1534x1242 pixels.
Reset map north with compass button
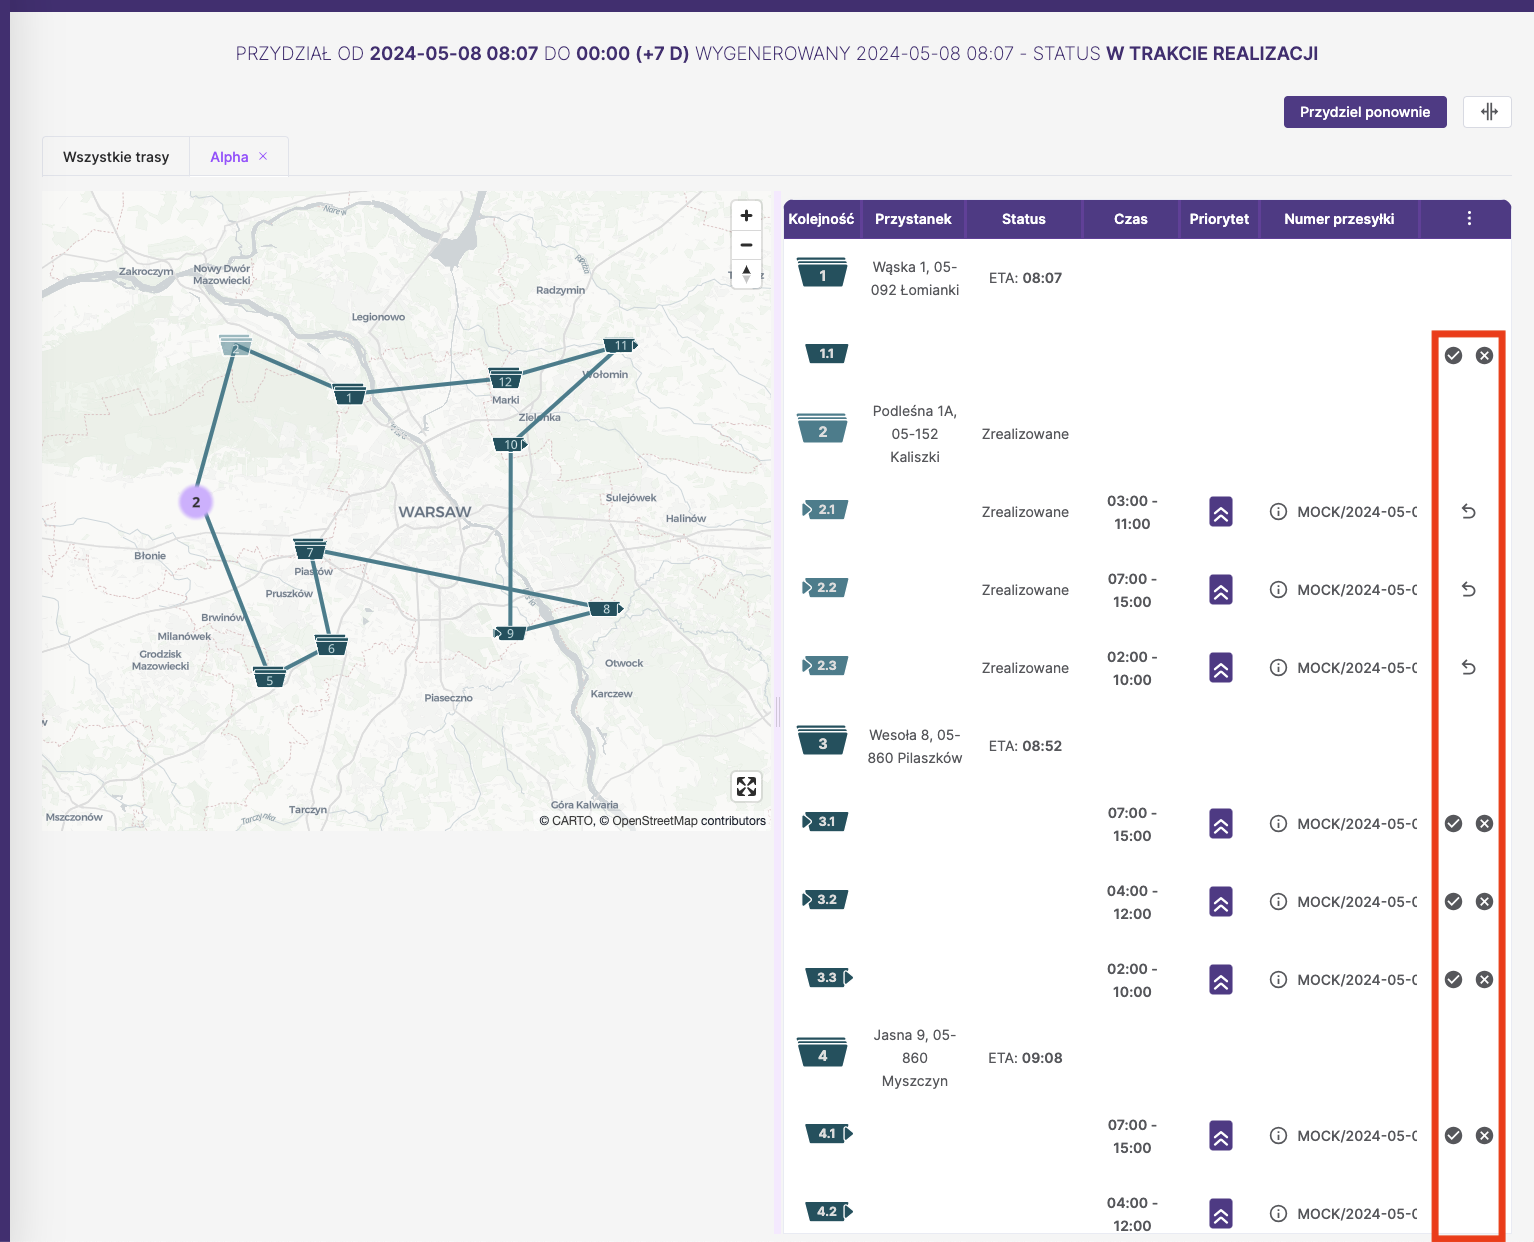(x=746, y=274)
